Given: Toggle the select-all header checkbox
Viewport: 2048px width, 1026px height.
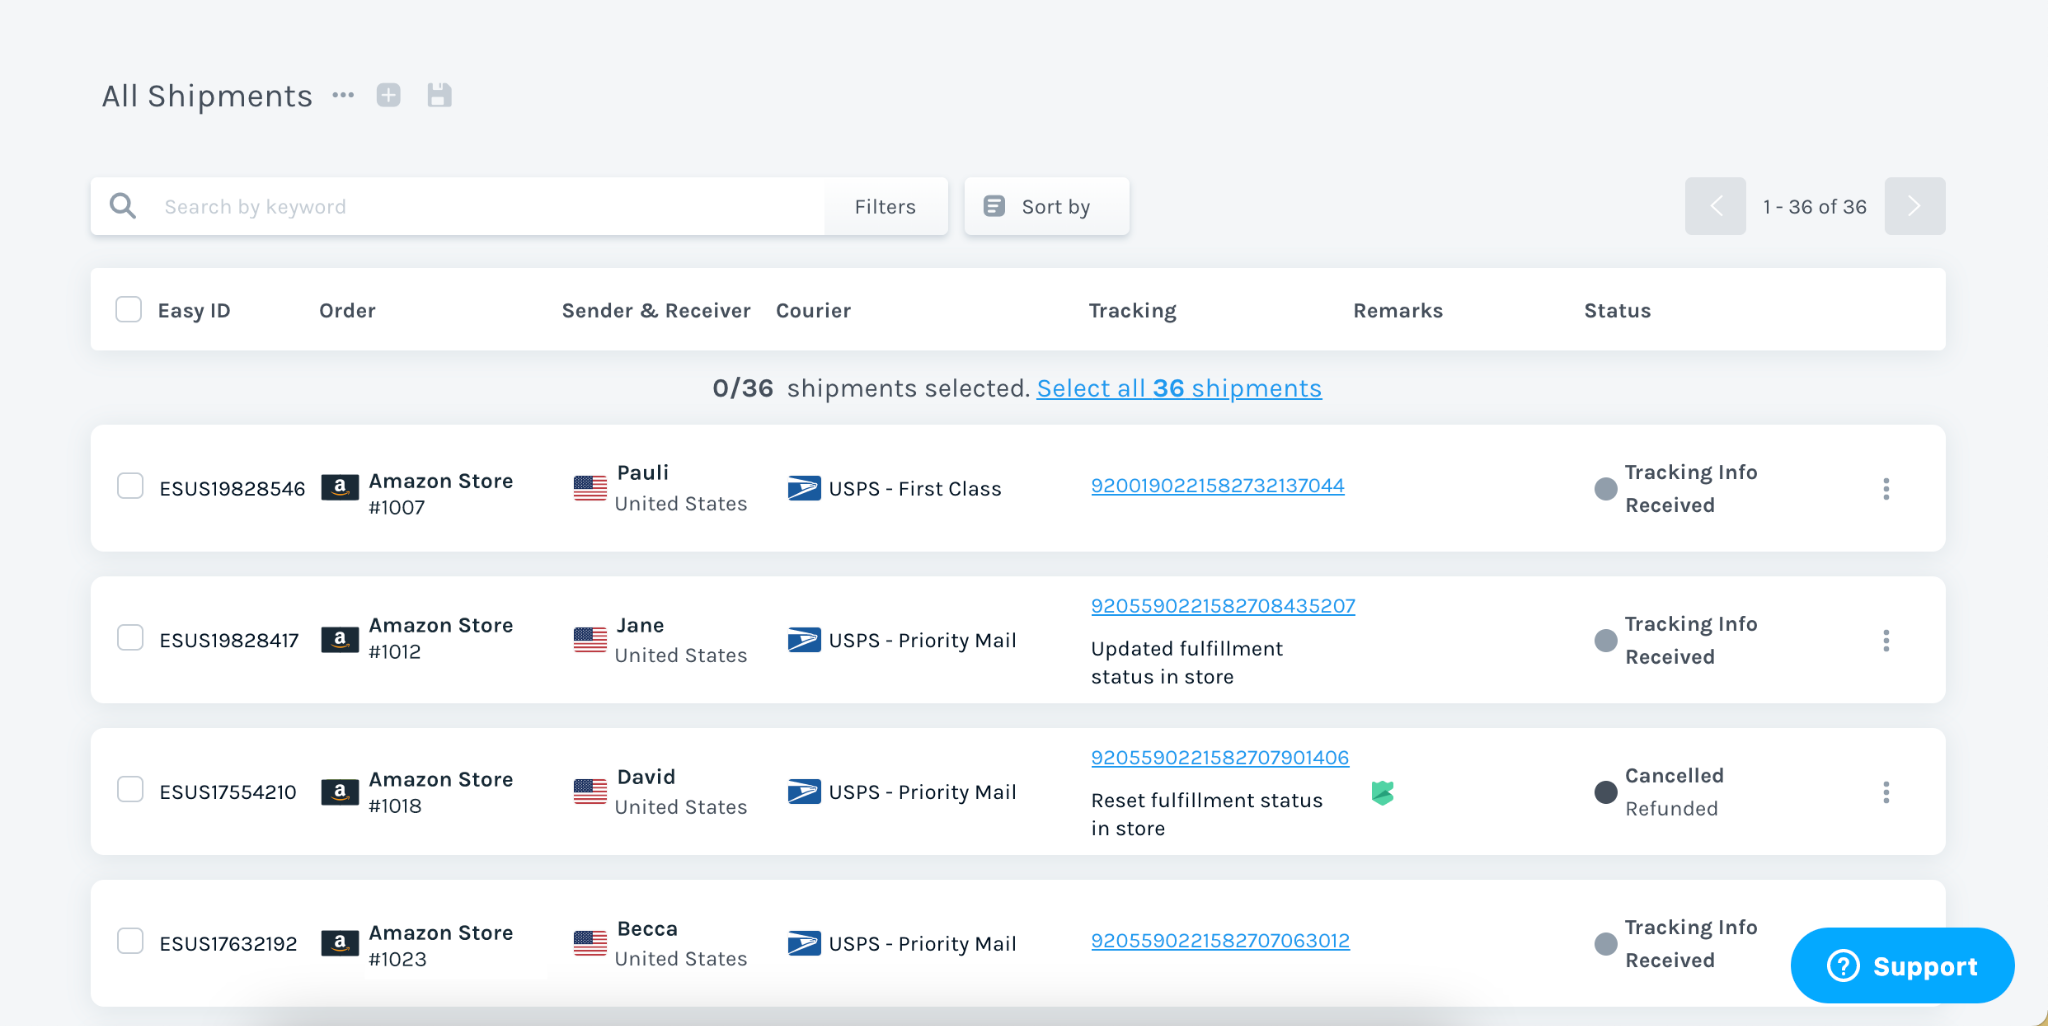Looking at the screenshot, I should pos(129,309).
